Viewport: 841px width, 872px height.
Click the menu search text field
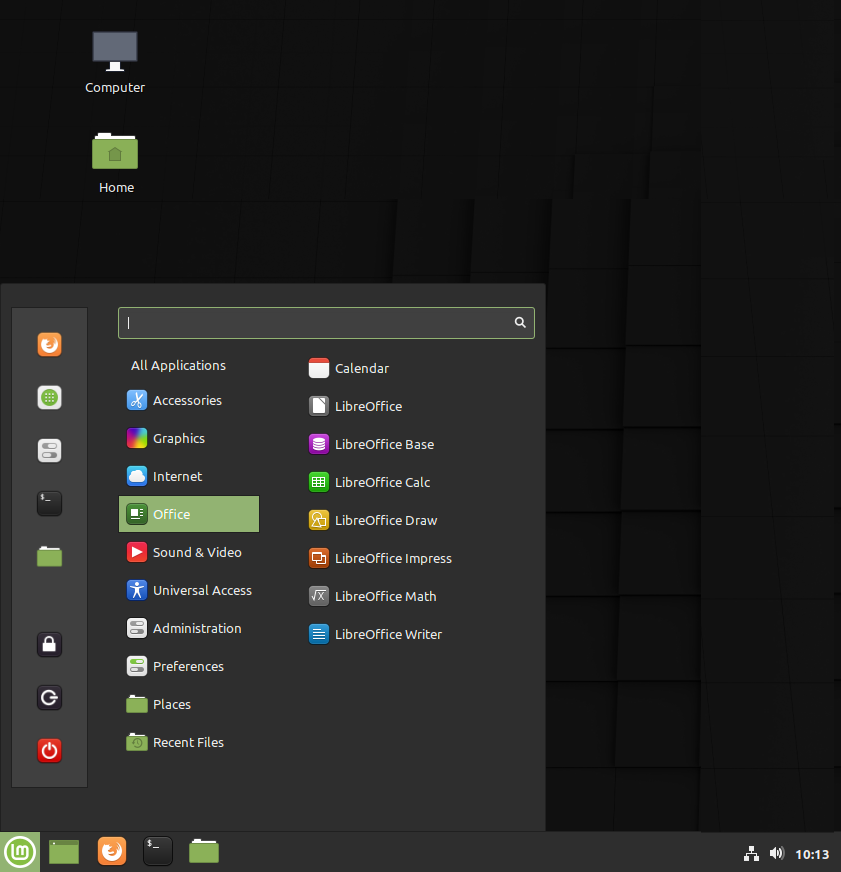click(315, 323)
